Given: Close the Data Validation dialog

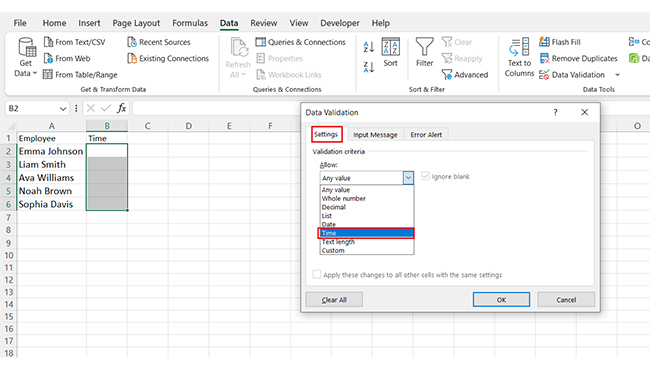Looking at the screenshot, I should (x=585, y=112).
